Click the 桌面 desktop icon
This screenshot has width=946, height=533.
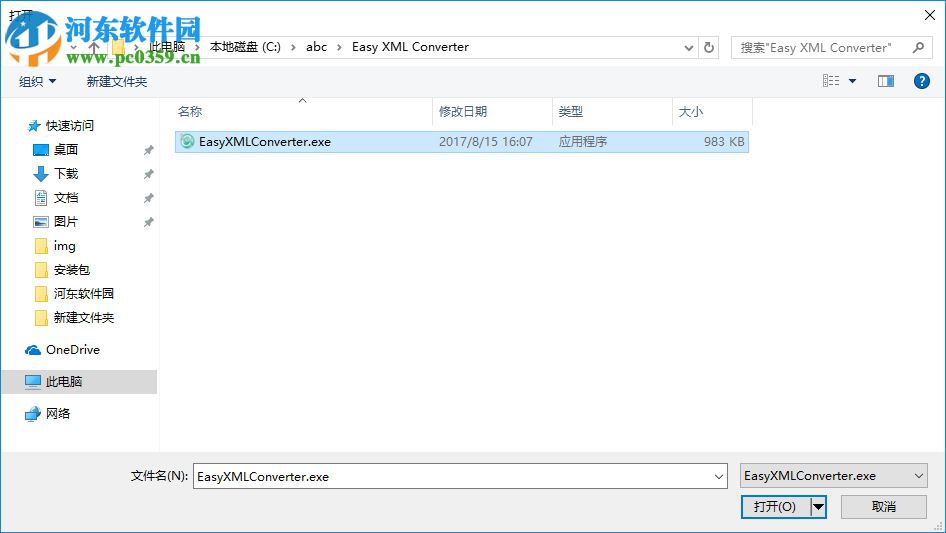point(40,150)
